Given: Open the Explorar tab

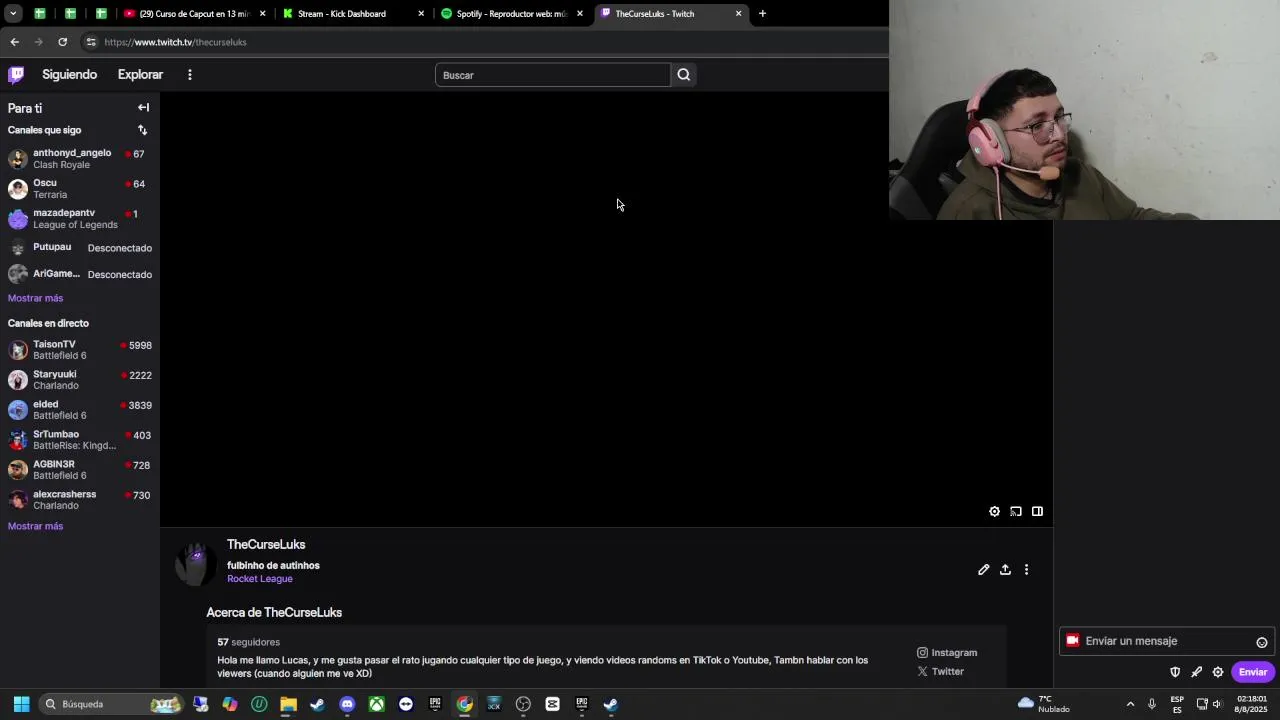Looking at the screenshot, I should click(140, 74).
